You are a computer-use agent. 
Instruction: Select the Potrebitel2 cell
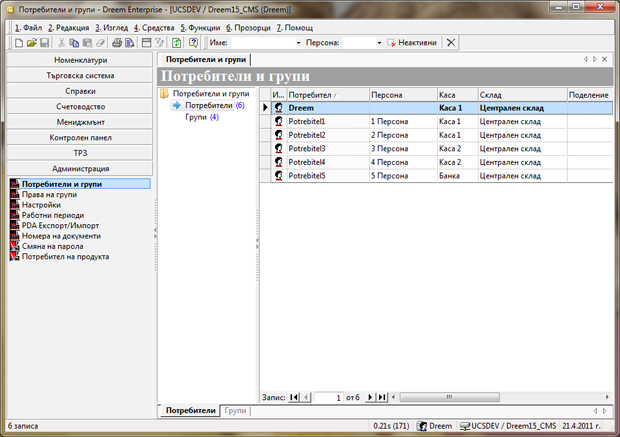tap(328, 135)
